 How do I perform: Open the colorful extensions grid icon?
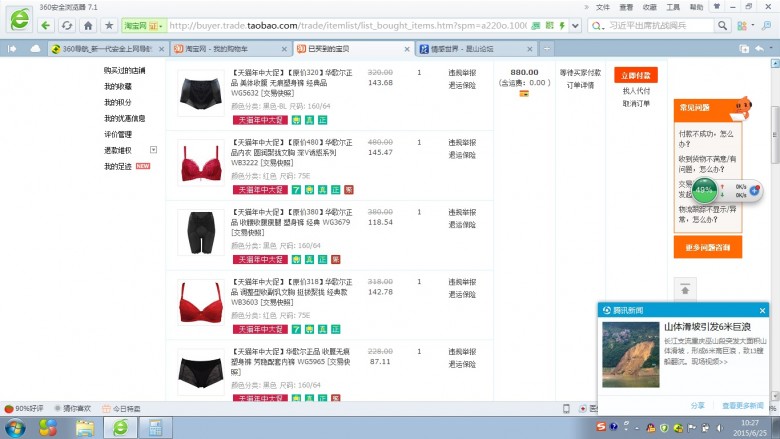742,25
